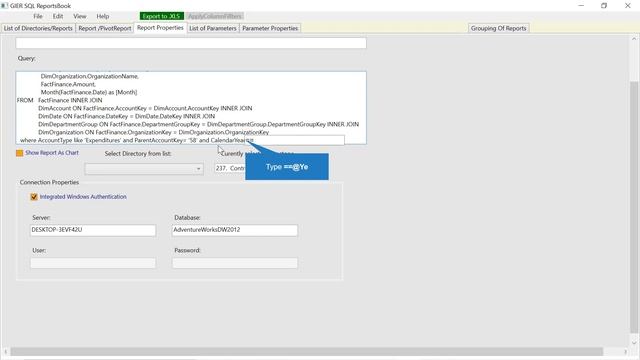Viewport: 640px width, 360px height.
Task: Click the 'Integrated Windows Authentication' label
Action: pos(83,197)
